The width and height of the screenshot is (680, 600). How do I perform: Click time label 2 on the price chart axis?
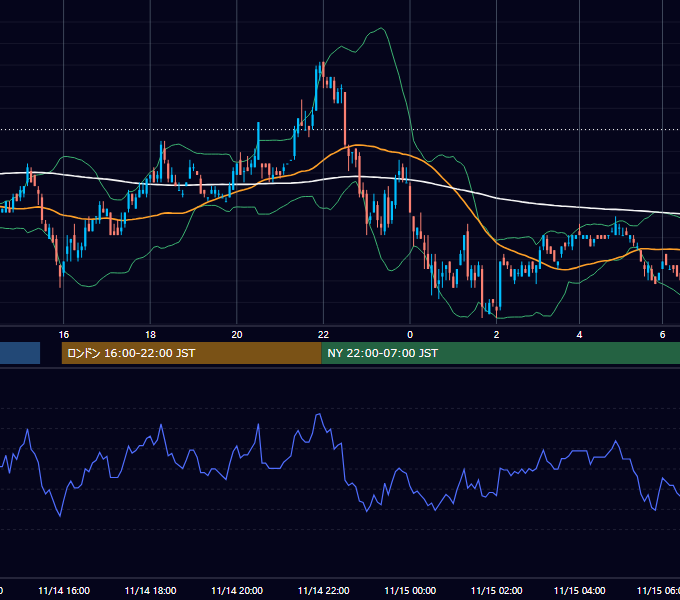(497, 335)
